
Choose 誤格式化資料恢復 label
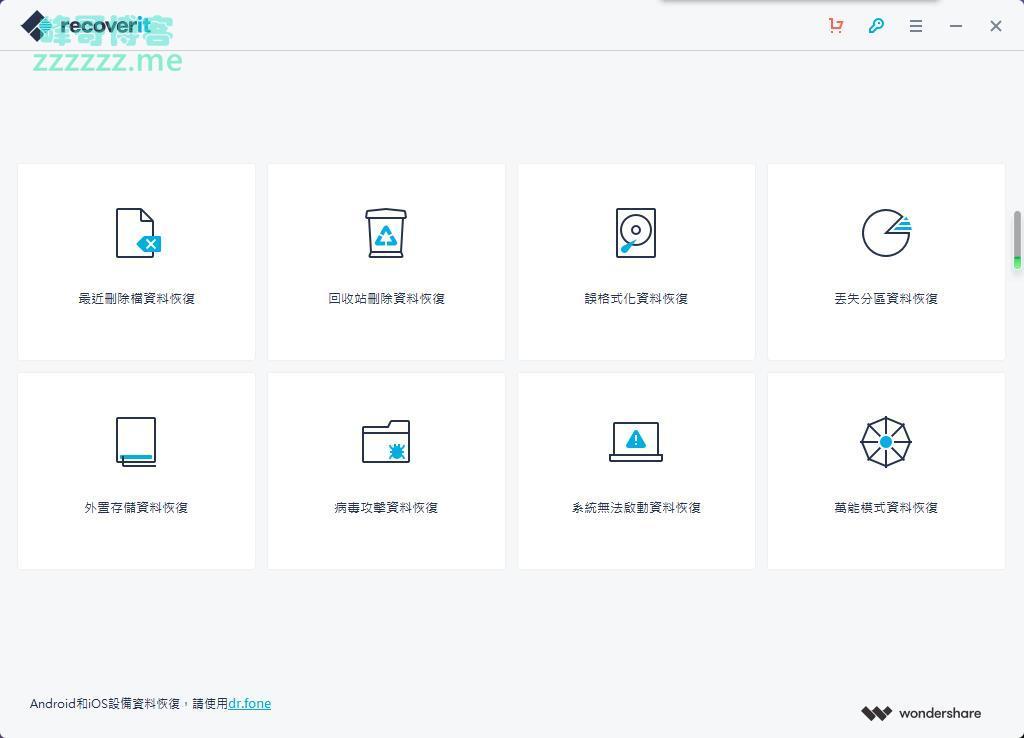636,298
